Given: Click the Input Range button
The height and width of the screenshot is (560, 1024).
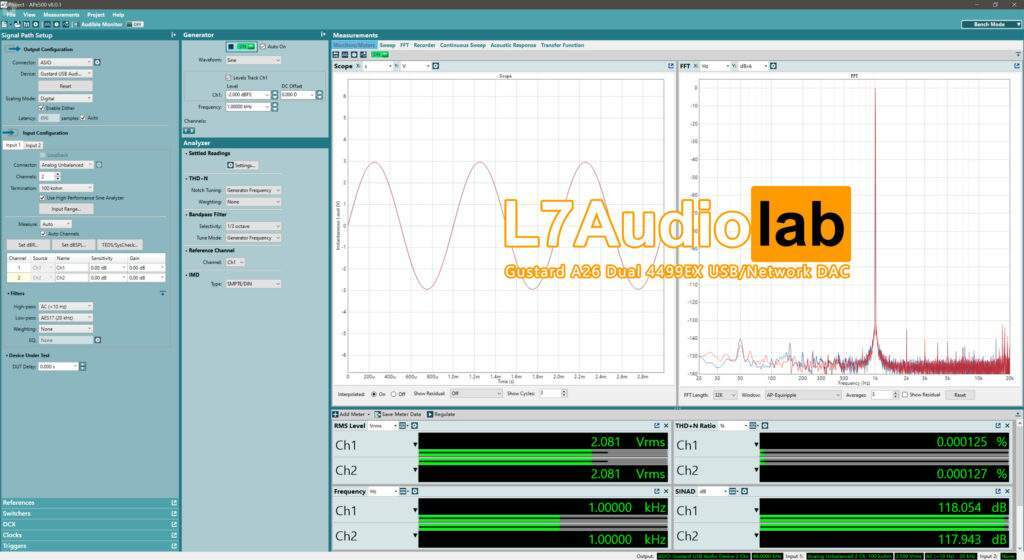Looking at the screenshot, I should coord(66,209).
